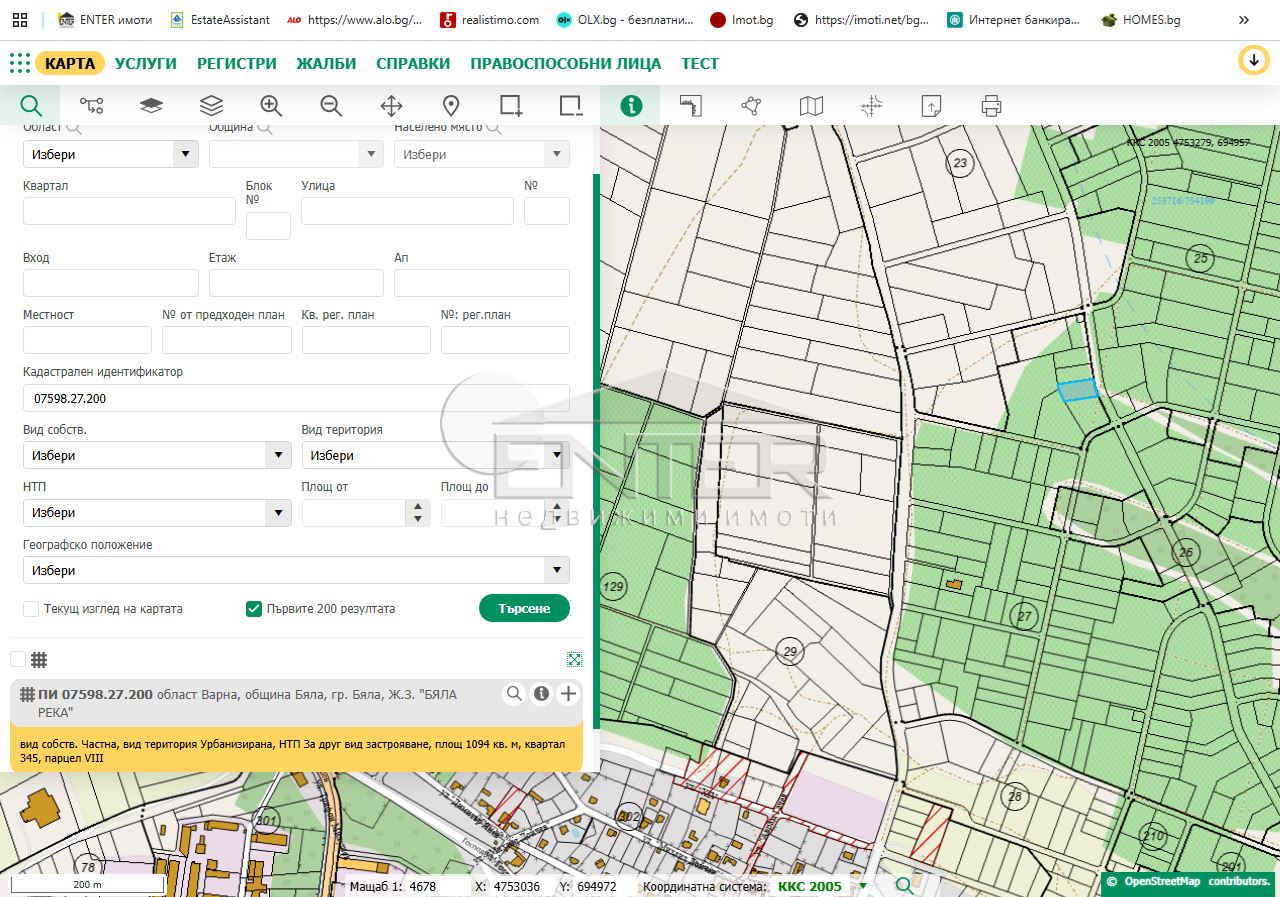Enable Текущ изглед на картата checkbox
This screenshot has height=897, width=1280.
coord(31,609)
